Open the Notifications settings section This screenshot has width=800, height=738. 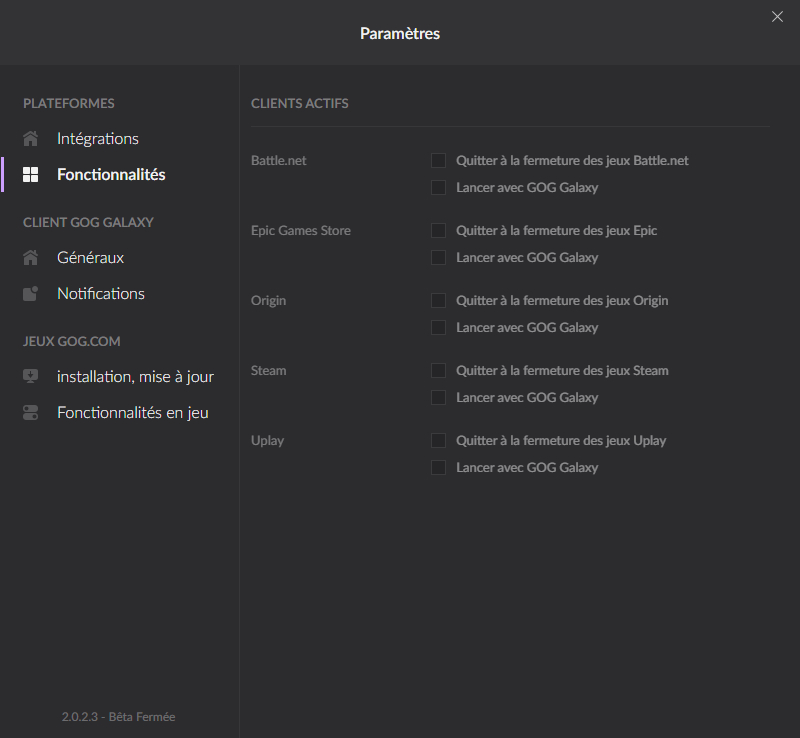click(x=101, y=293)
